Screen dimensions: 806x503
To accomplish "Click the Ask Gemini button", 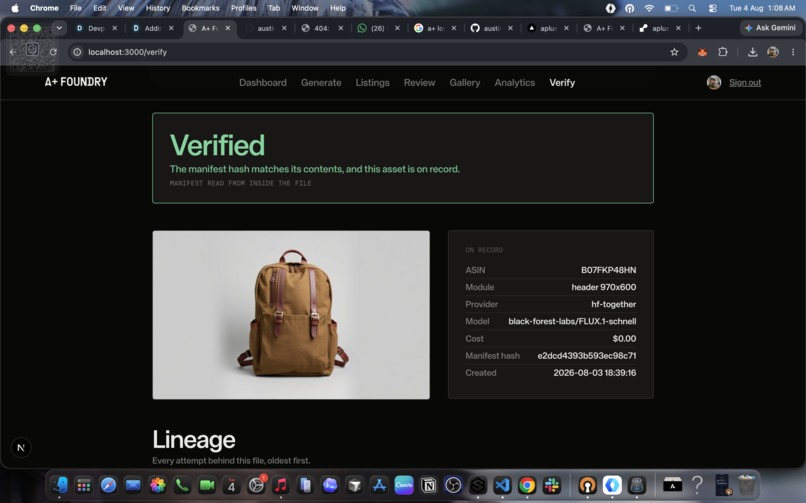I will [x=770, y=28].
